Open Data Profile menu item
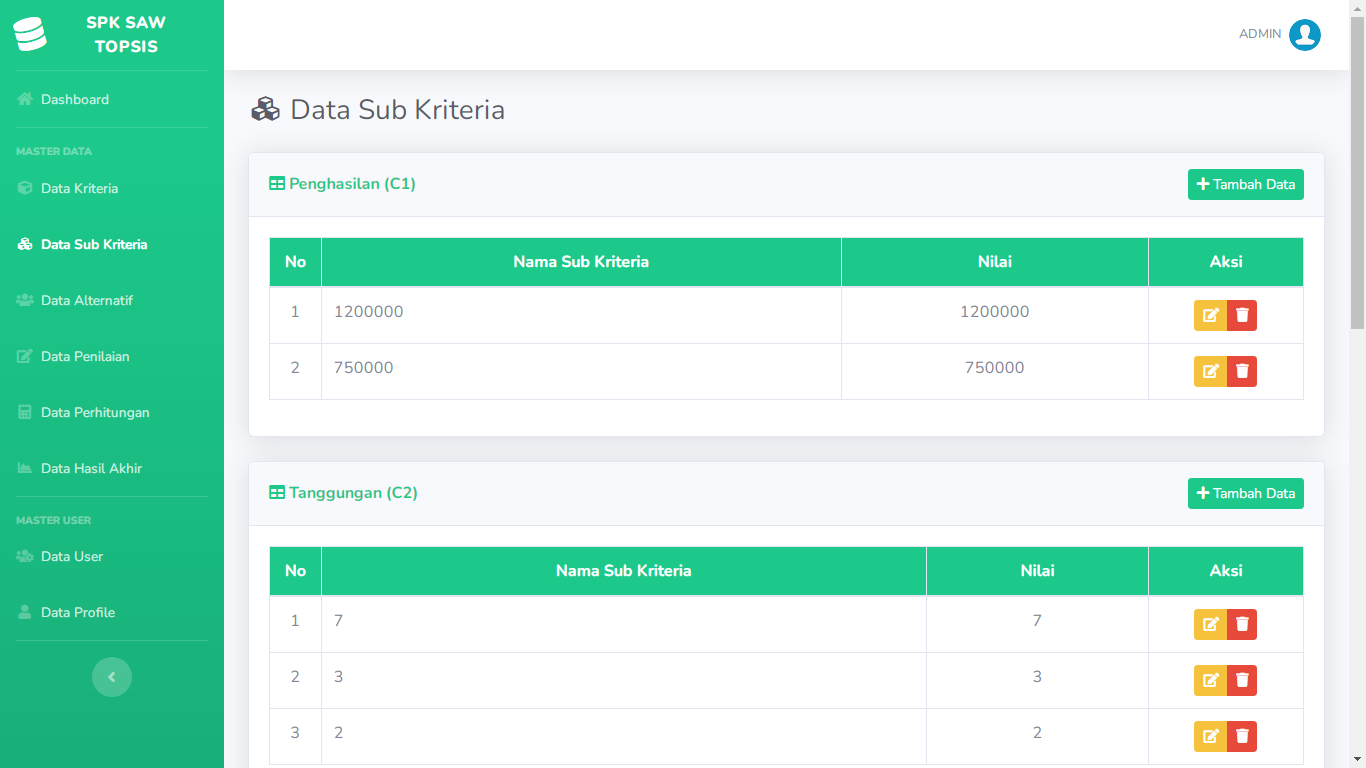1366x768 pixels. (112, 612)
